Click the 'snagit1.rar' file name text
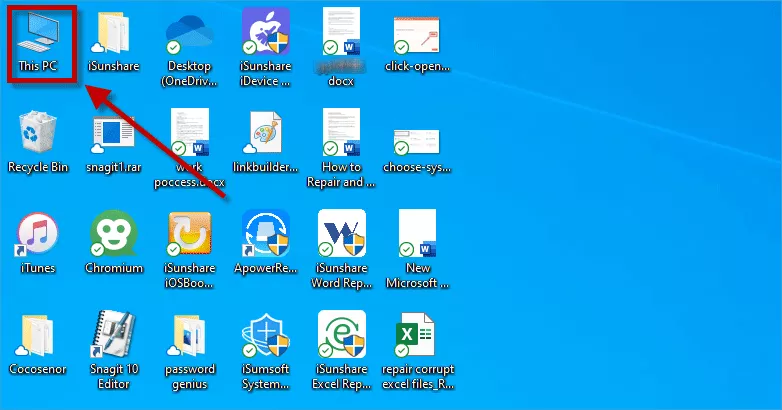The image size is (782, 410). point(114,167)
